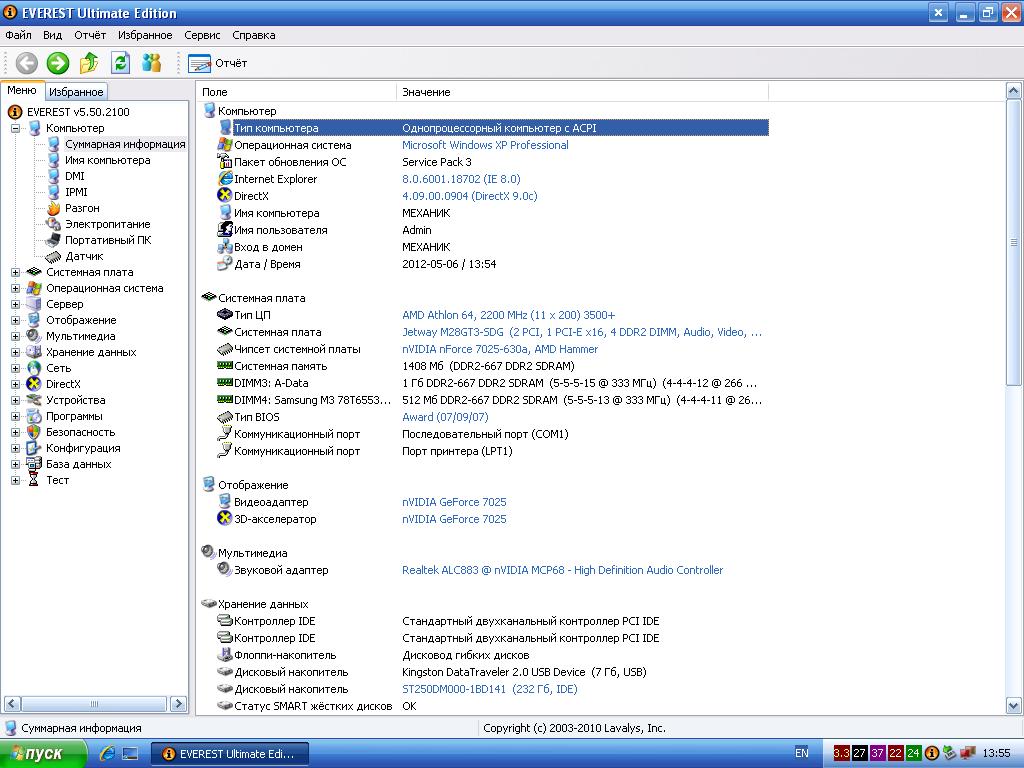The height and width of the screenshot is (768, 1024).
Task: Expand the Сервер tree node
Action: pos(15,304)
